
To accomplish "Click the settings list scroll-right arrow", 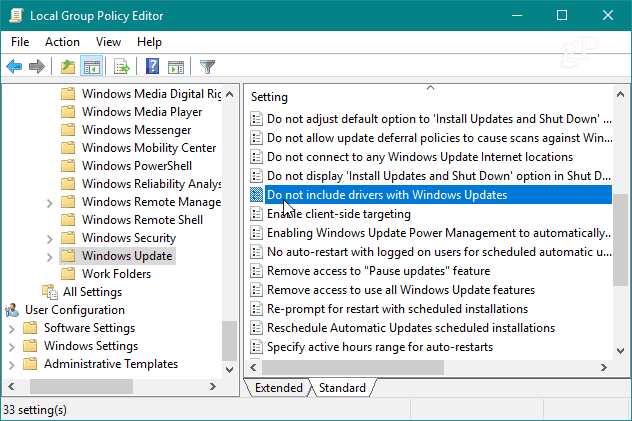I will pyautogui.click(x=603, y=367).
